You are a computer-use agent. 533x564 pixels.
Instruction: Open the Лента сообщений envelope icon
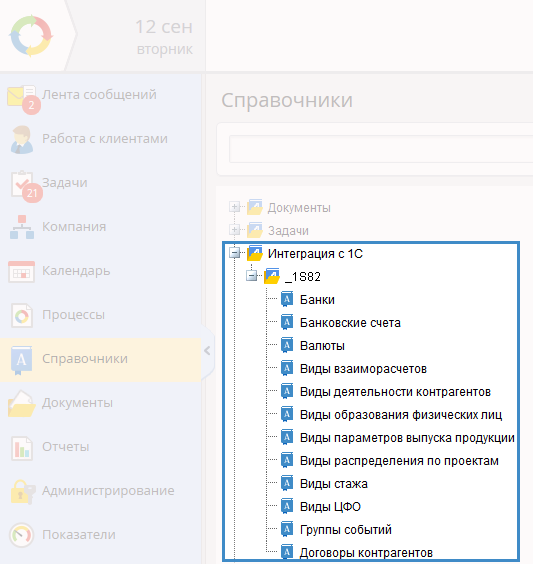coord(21,96)
